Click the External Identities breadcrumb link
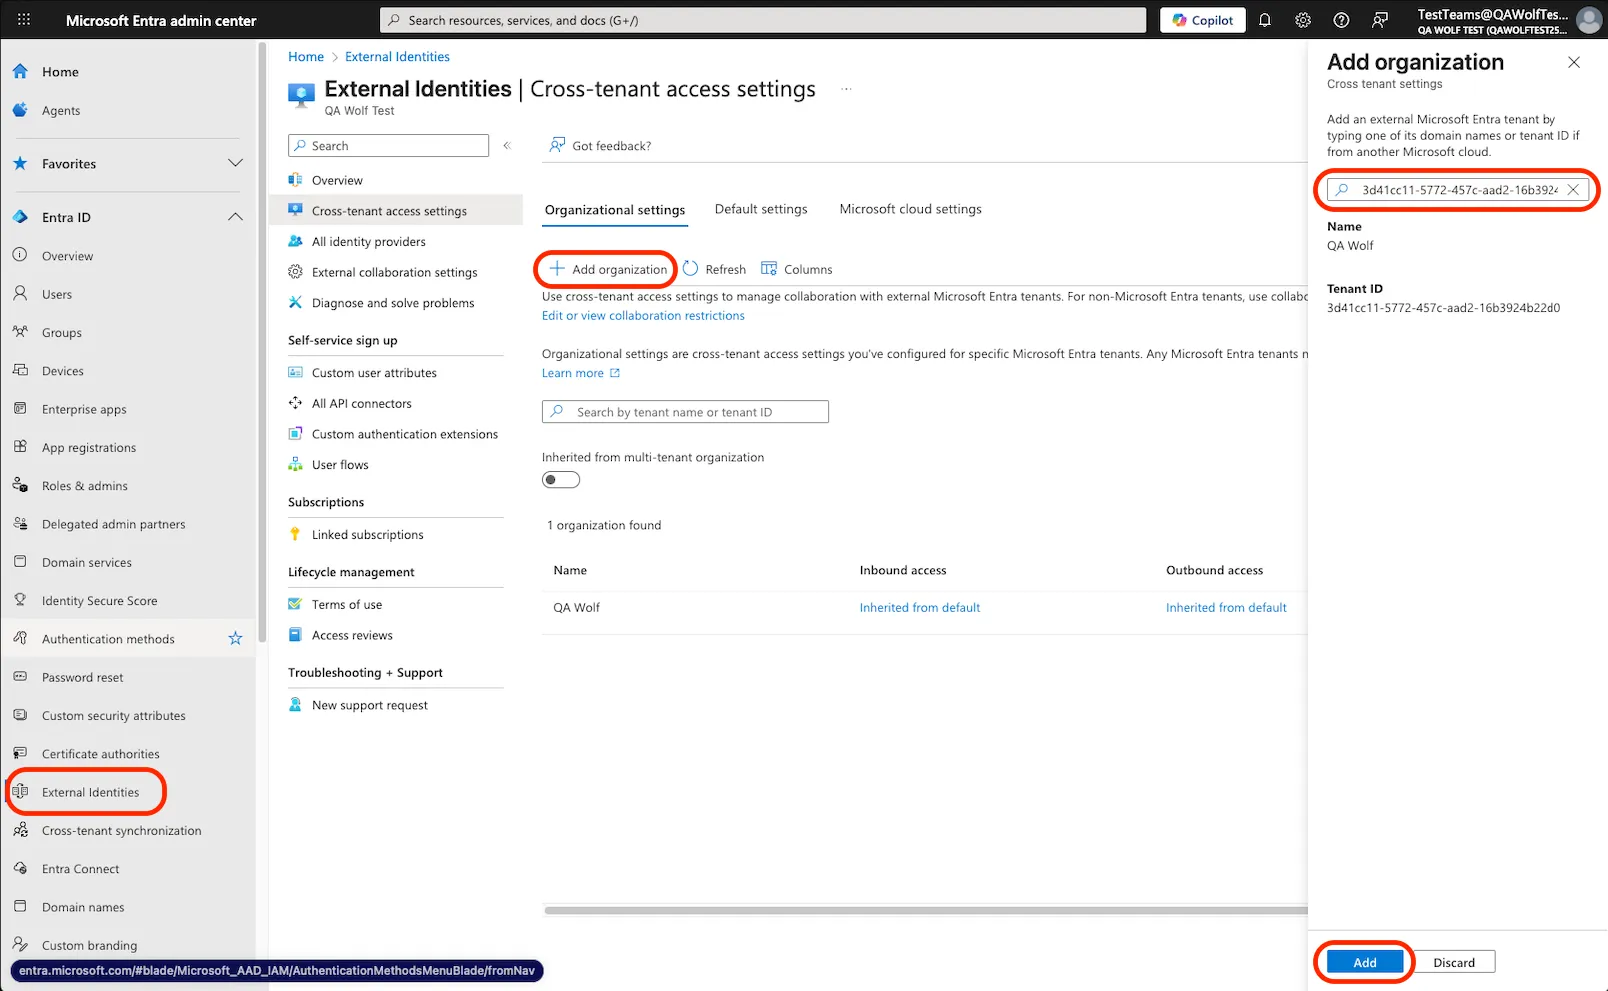Viewport: 1608px width, 991px height. [x=397, y=57]
